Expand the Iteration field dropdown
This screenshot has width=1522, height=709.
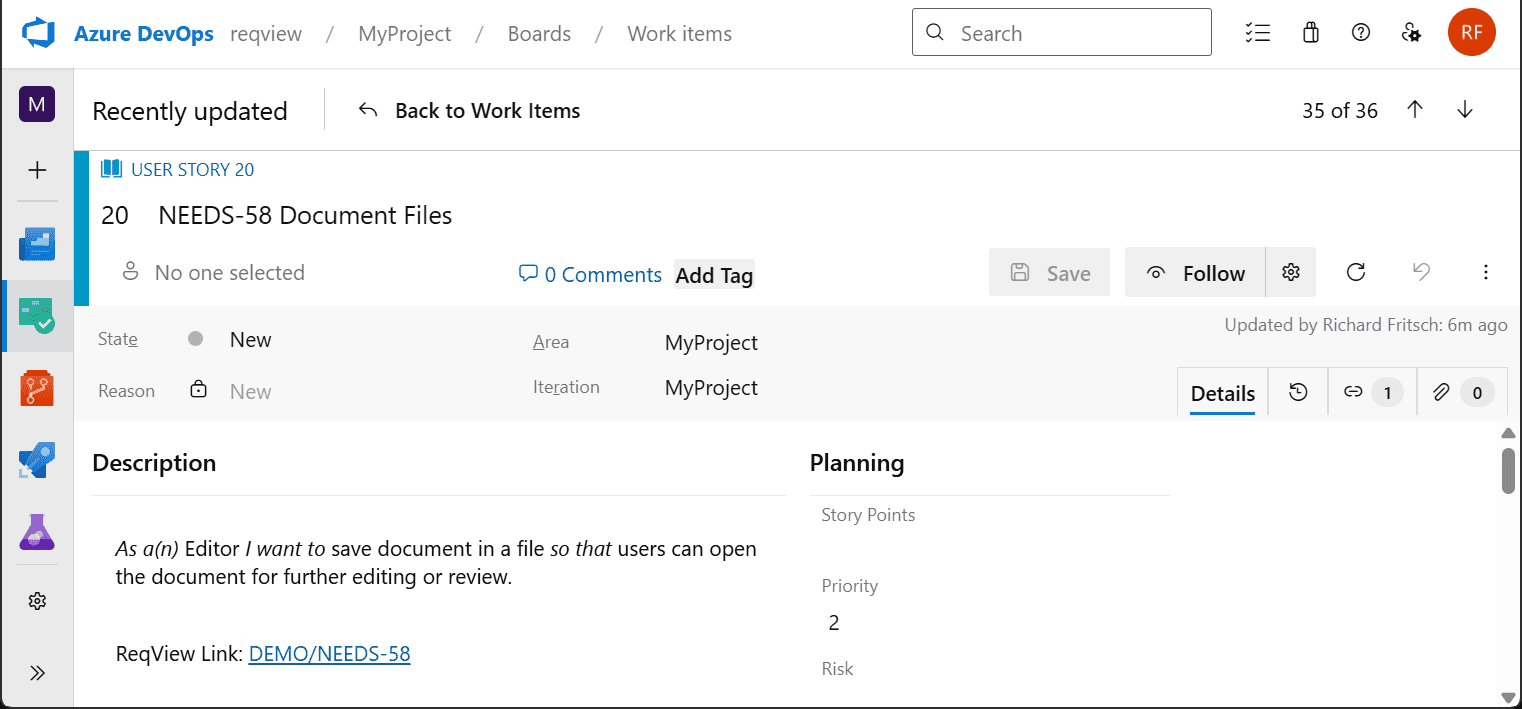(711, 387)
